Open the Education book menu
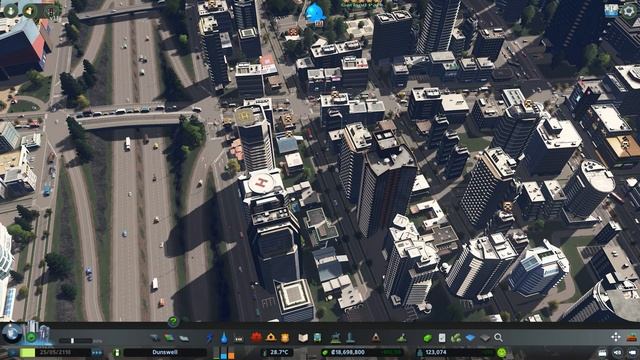Image resolution: width=640 pixels, height=360 pixels. 303,338
